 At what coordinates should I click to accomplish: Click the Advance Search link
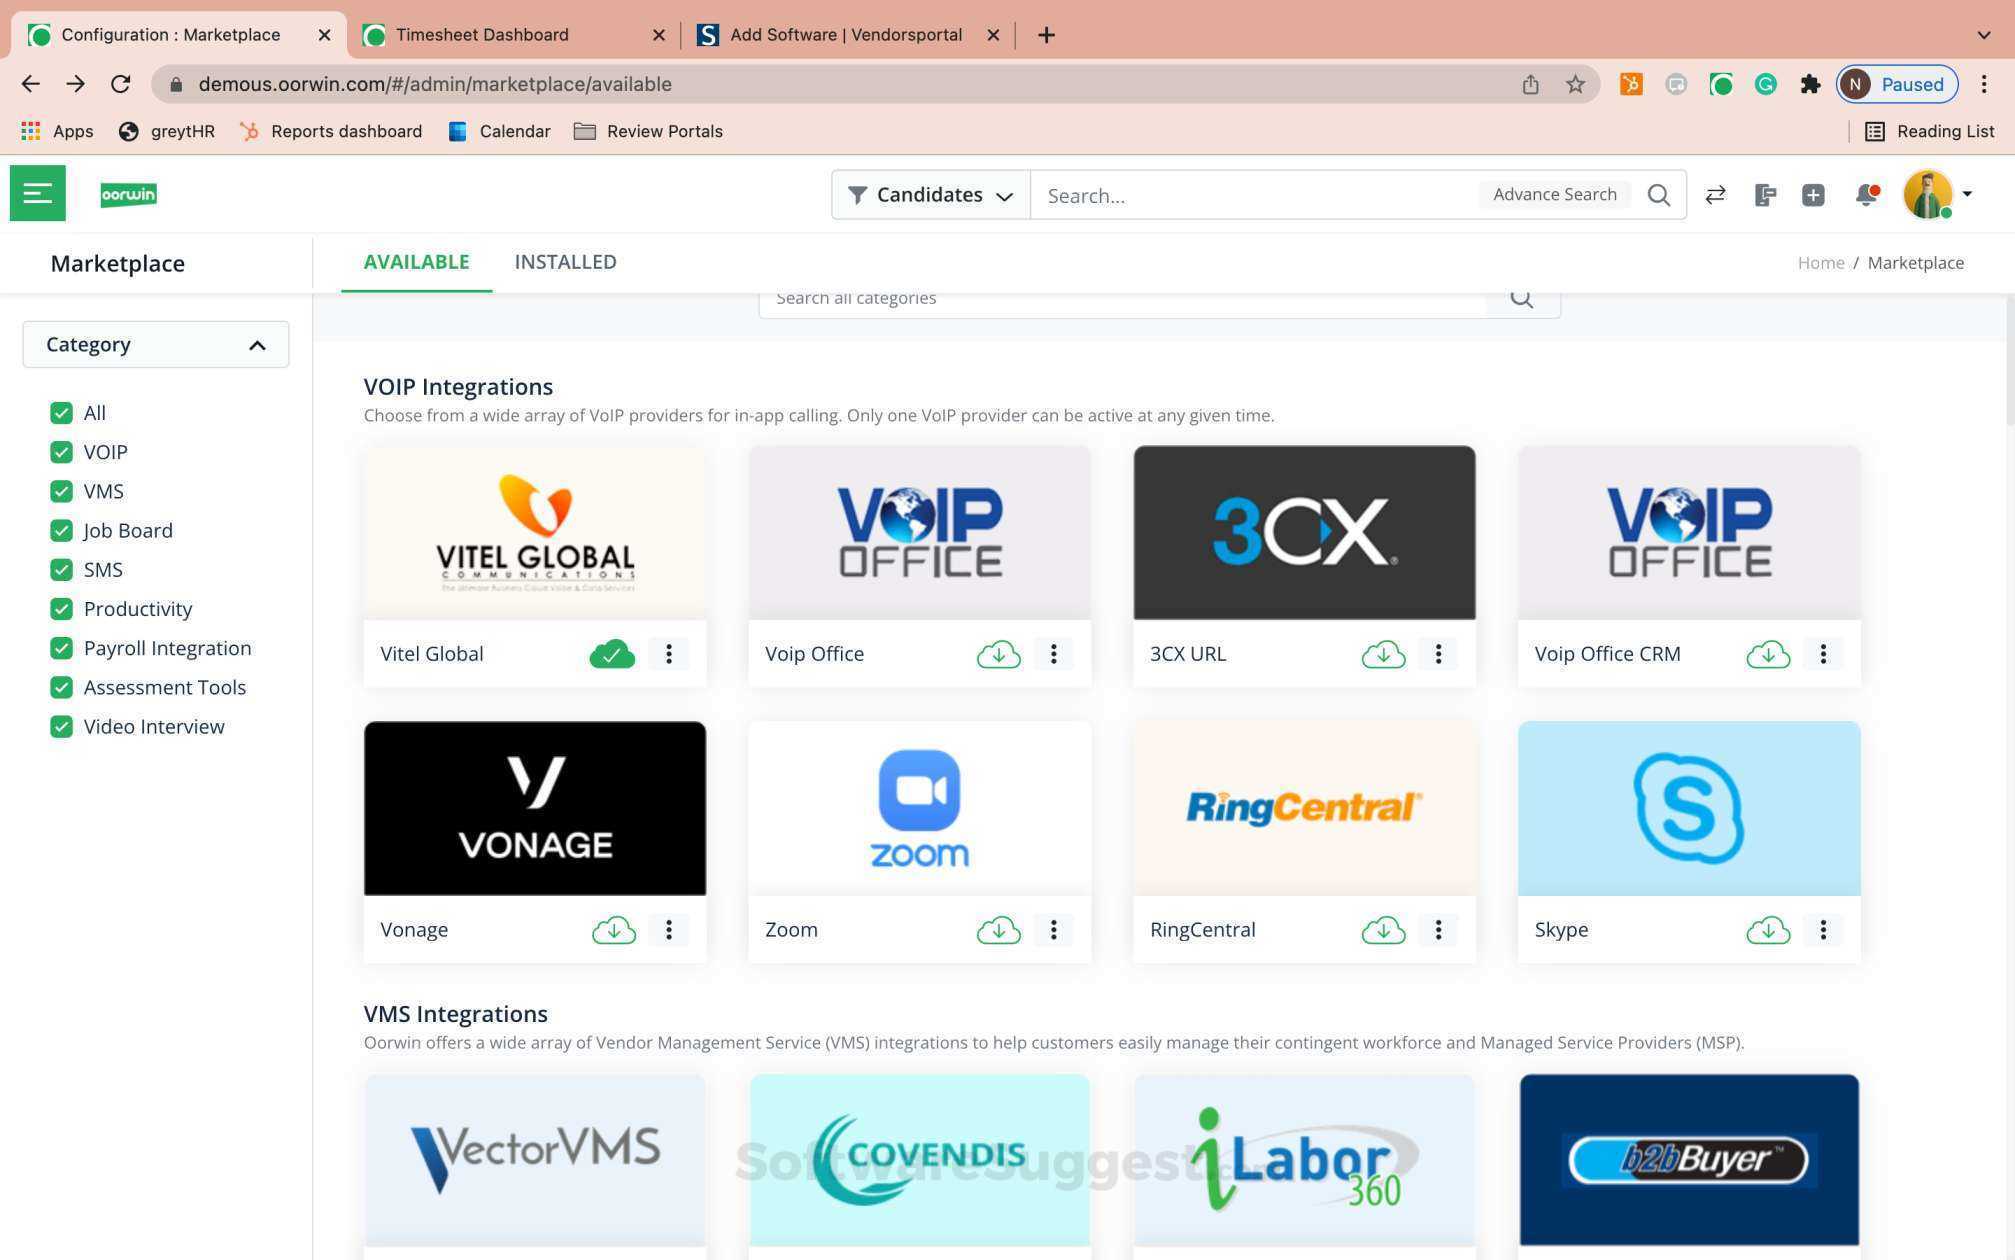click(1554, 194)
